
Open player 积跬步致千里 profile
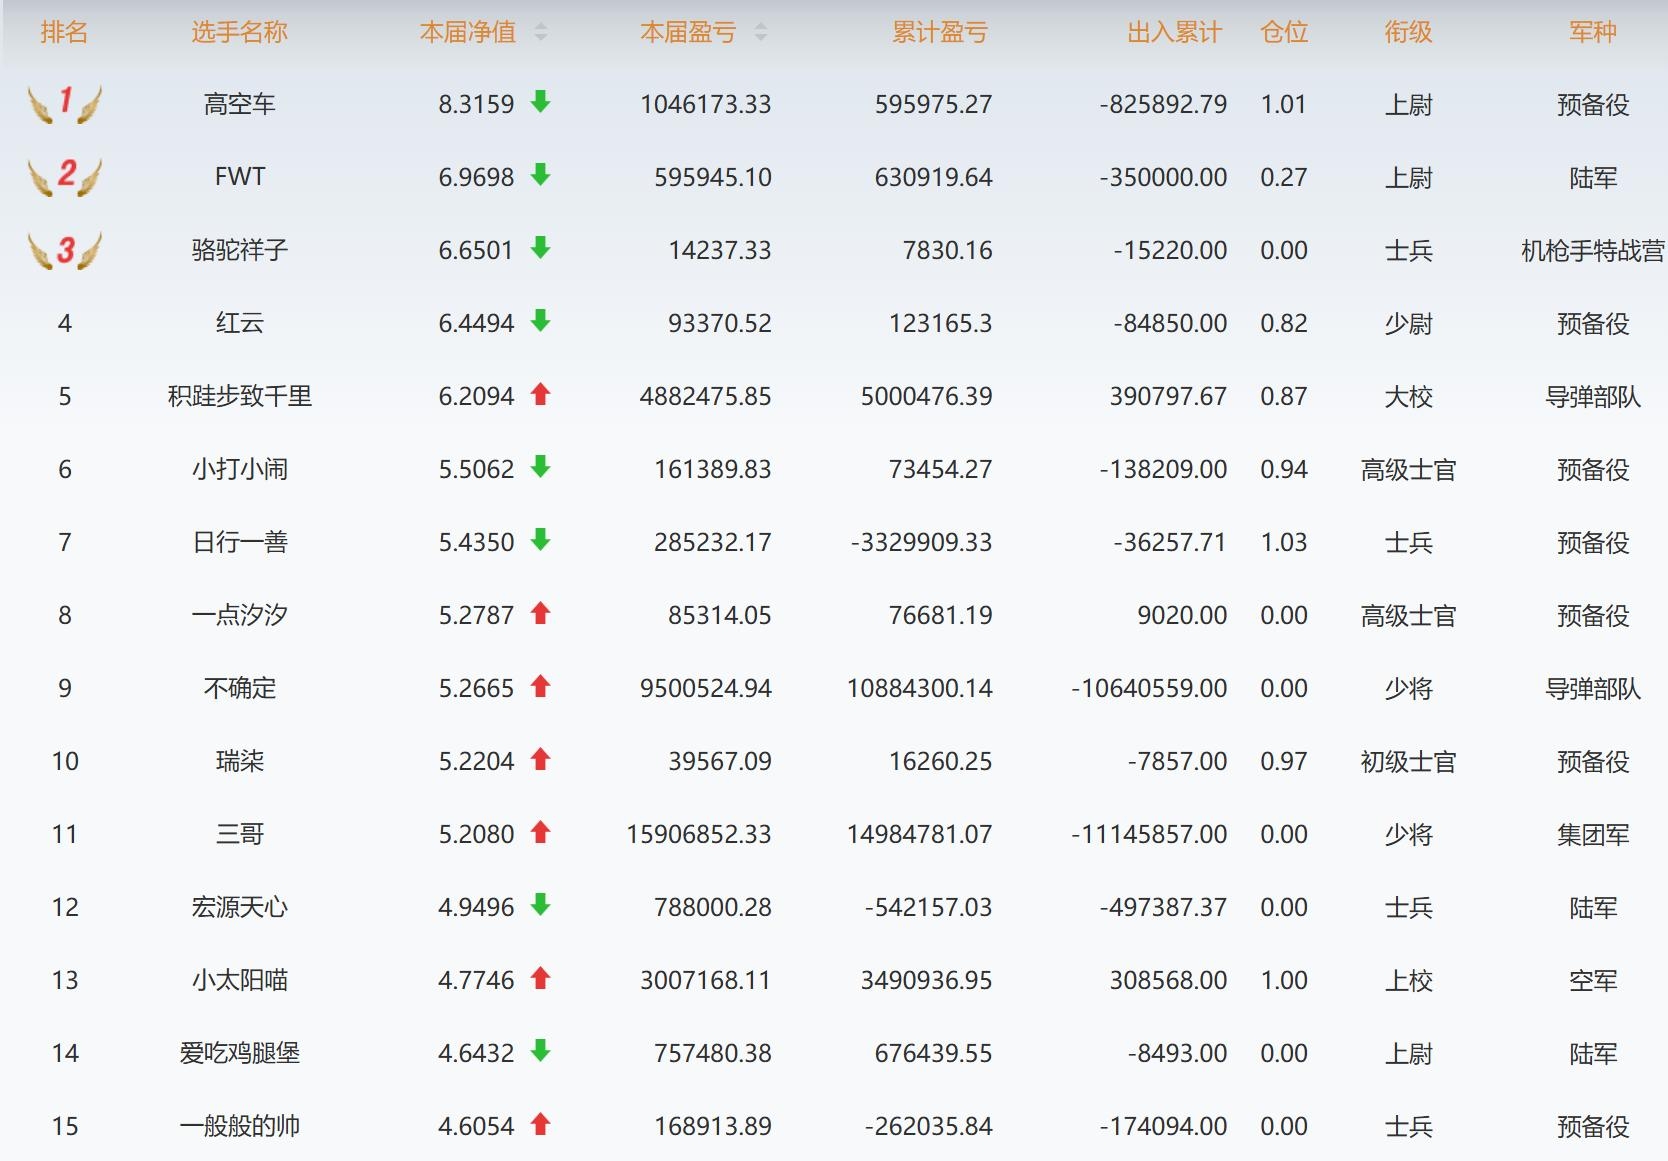pos(239,396)
